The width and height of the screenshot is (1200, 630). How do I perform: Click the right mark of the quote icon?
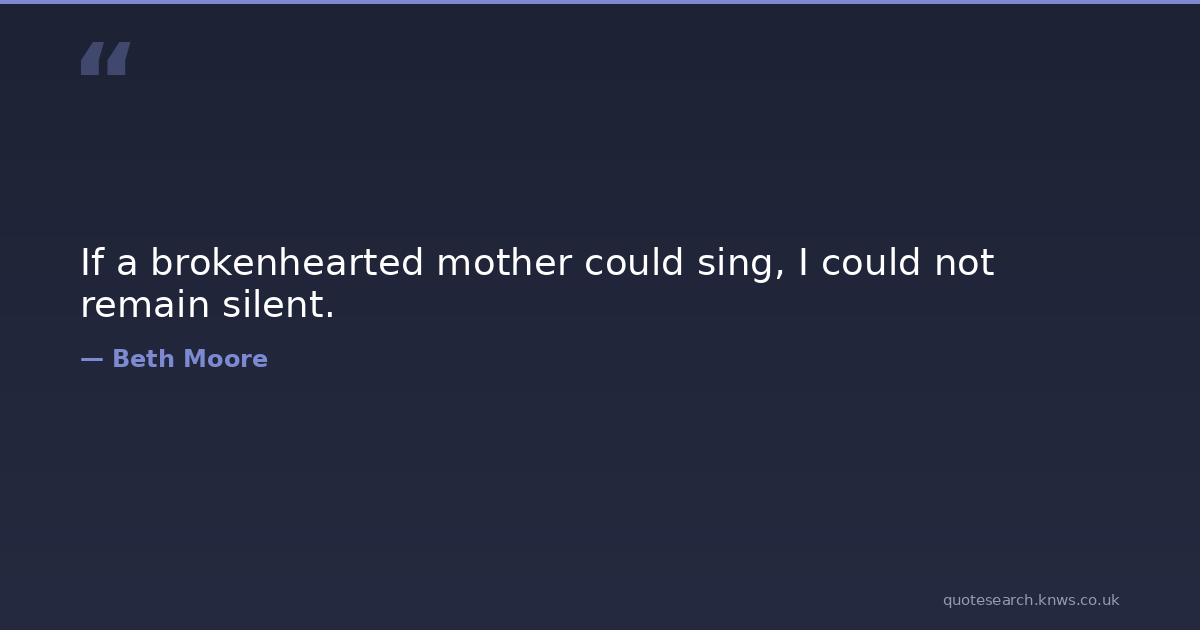118,58
